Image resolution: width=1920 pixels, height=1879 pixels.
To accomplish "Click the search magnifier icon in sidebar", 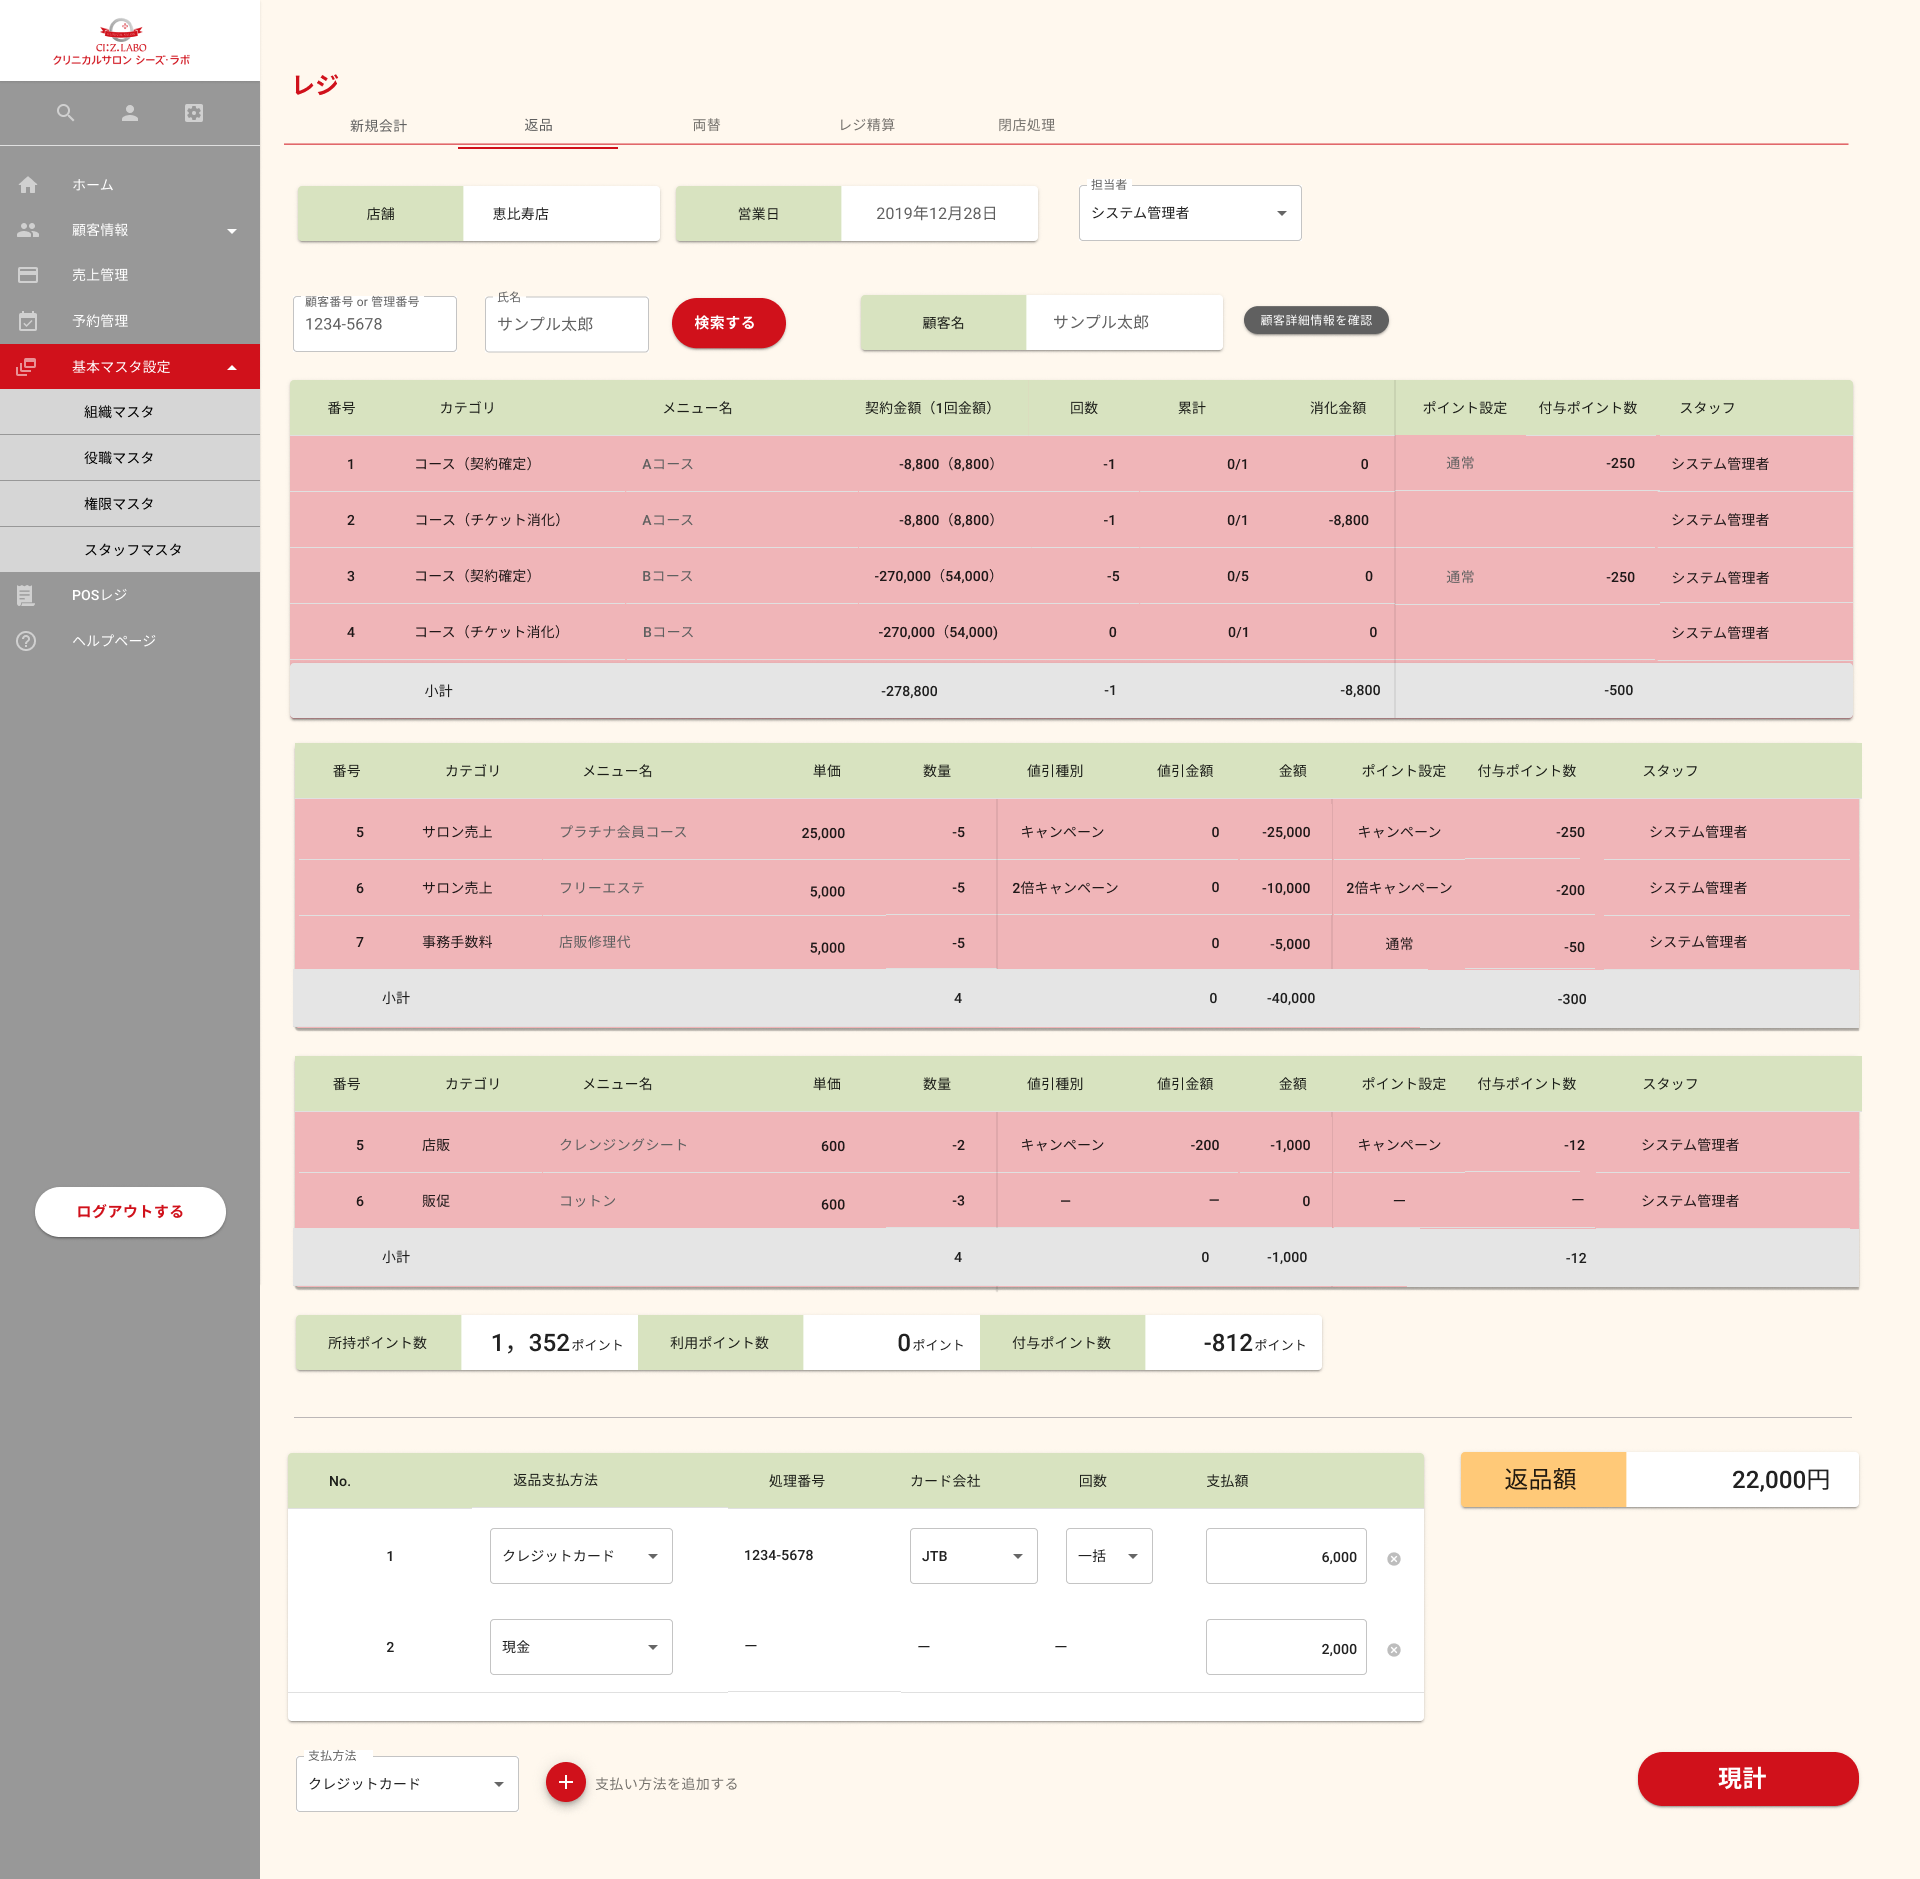I will pos(66,113).
